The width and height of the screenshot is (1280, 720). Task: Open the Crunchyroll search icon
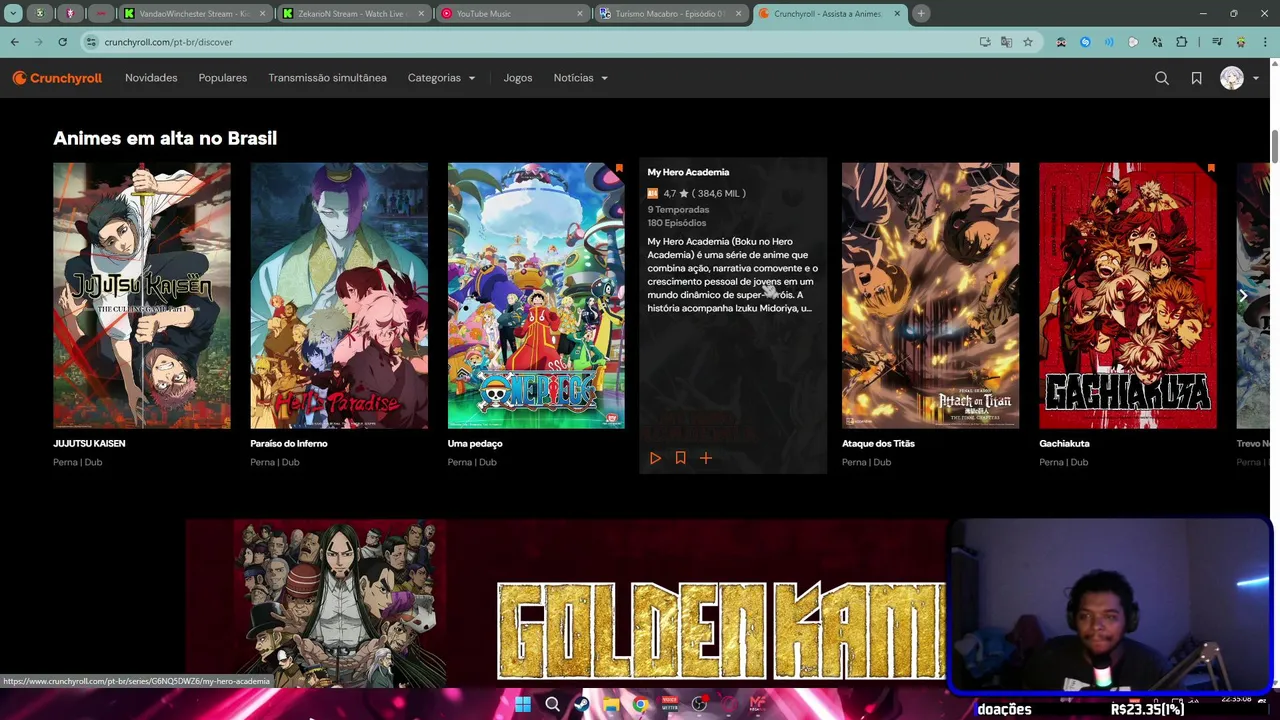click(x=1162, y=78)
